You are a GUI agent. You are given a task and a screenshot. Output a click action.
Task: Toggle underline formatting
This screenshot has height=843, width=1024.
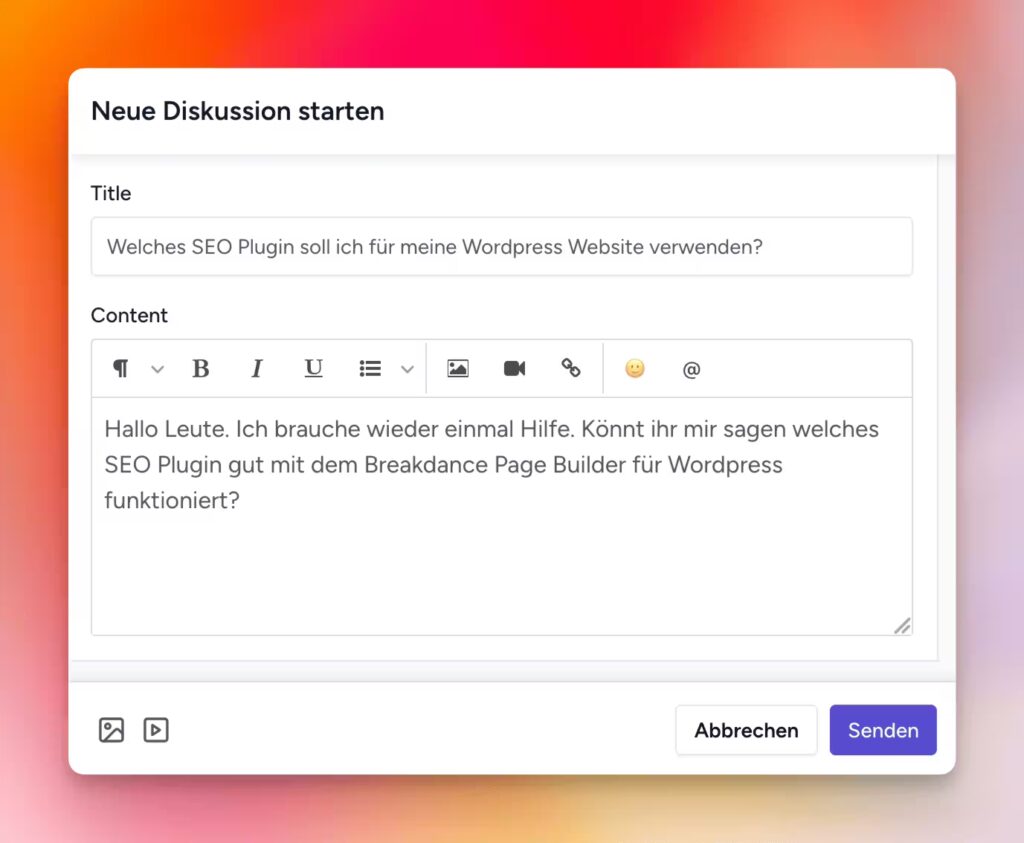click(313, 368)
